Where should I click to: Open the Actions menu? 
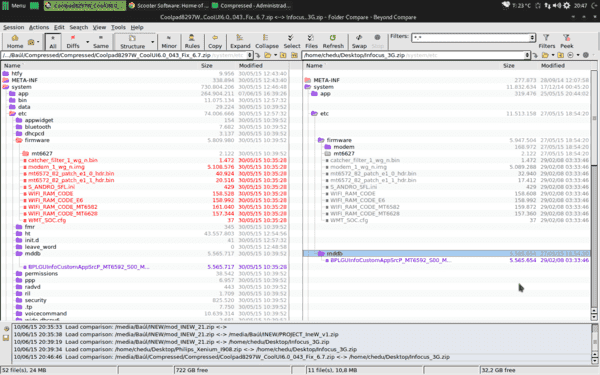[39, 28]
